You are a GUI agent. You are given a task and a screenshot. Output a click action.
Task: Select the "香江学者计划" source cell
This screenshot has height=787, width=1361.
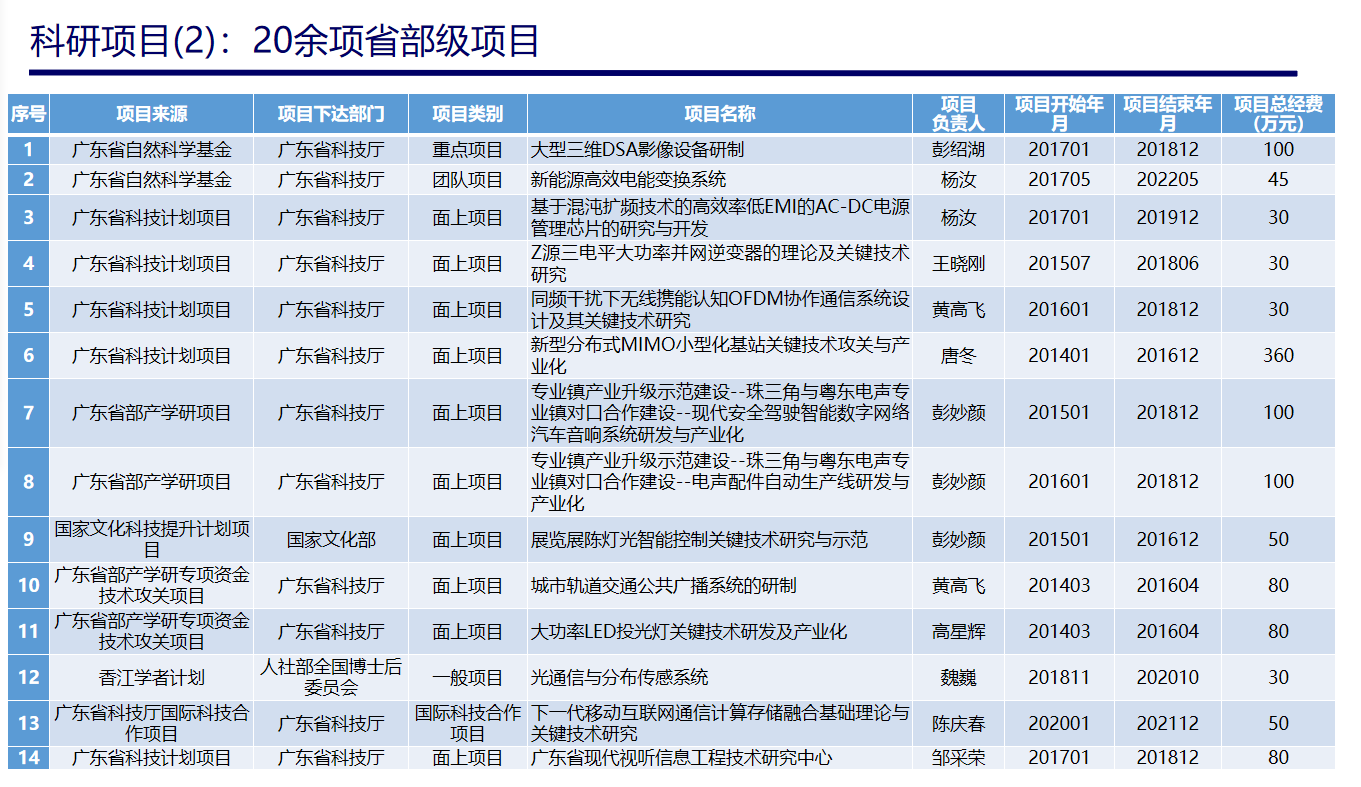click(151, 678)
